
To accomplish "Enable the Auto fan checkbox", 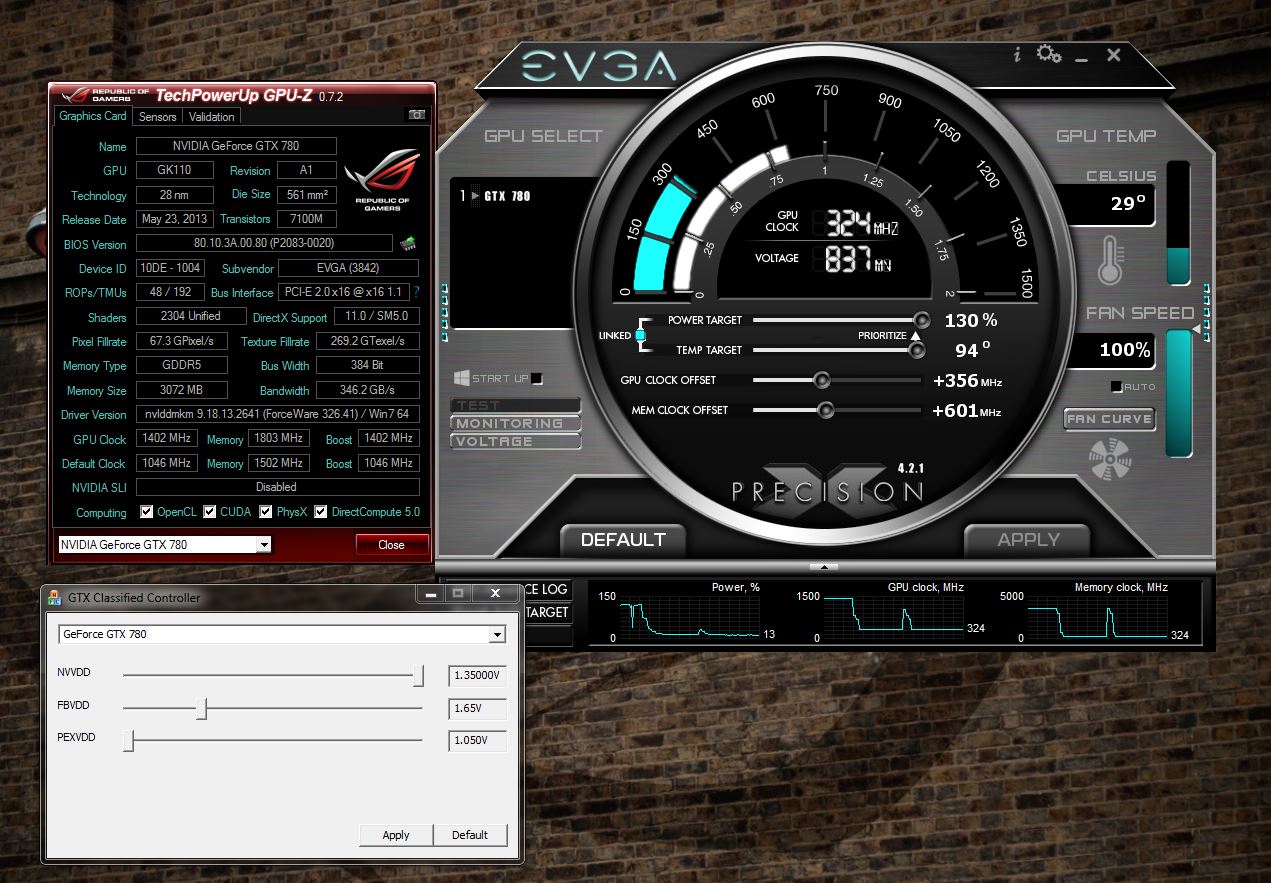I will [x=1116, y=386].
